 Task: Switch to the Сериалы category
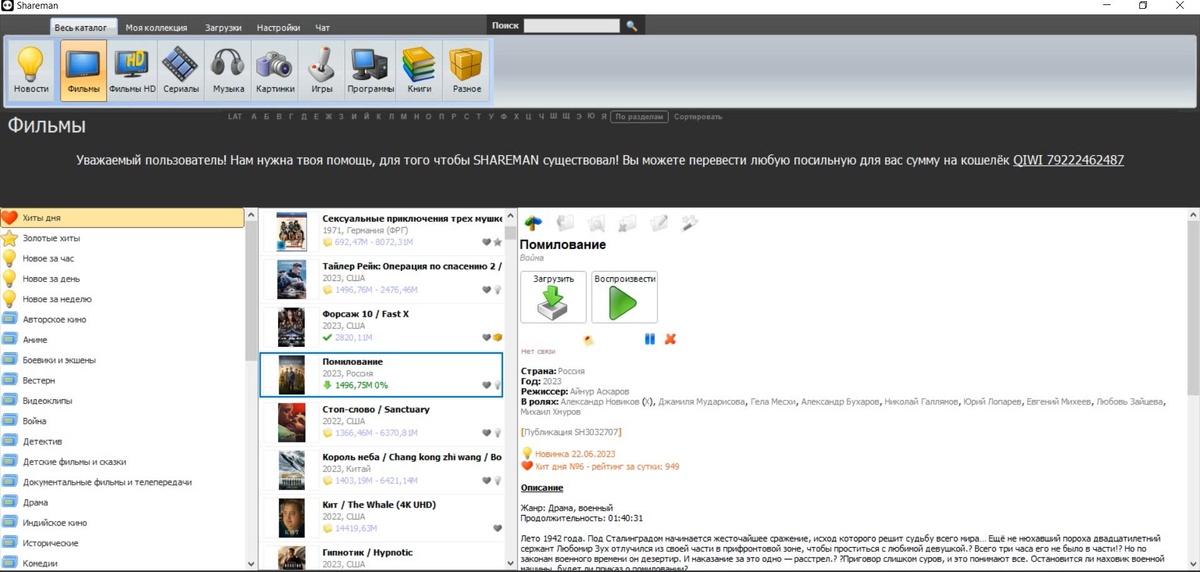tap(181, 70)
